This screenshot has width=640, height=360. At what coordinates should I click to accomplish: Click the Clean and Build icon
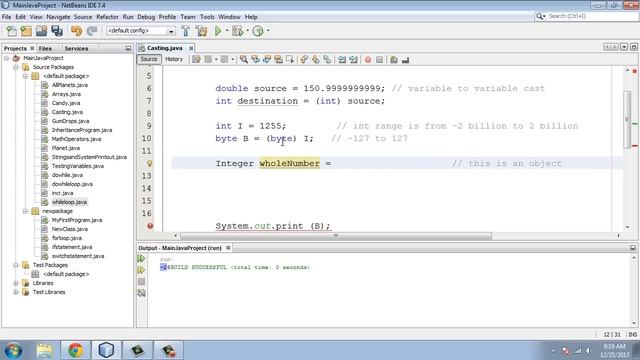pyautogui.click(x=201, y=31)
